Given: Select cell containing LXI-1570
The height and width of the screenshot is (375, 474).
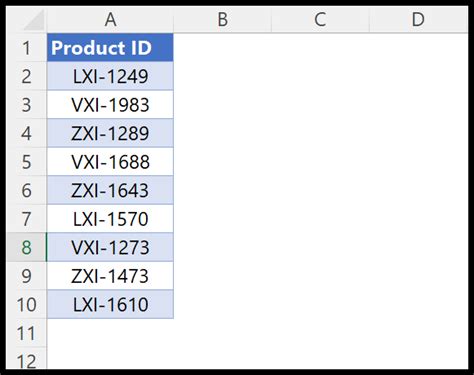Looking at the screenshot, I should point(110,219).
